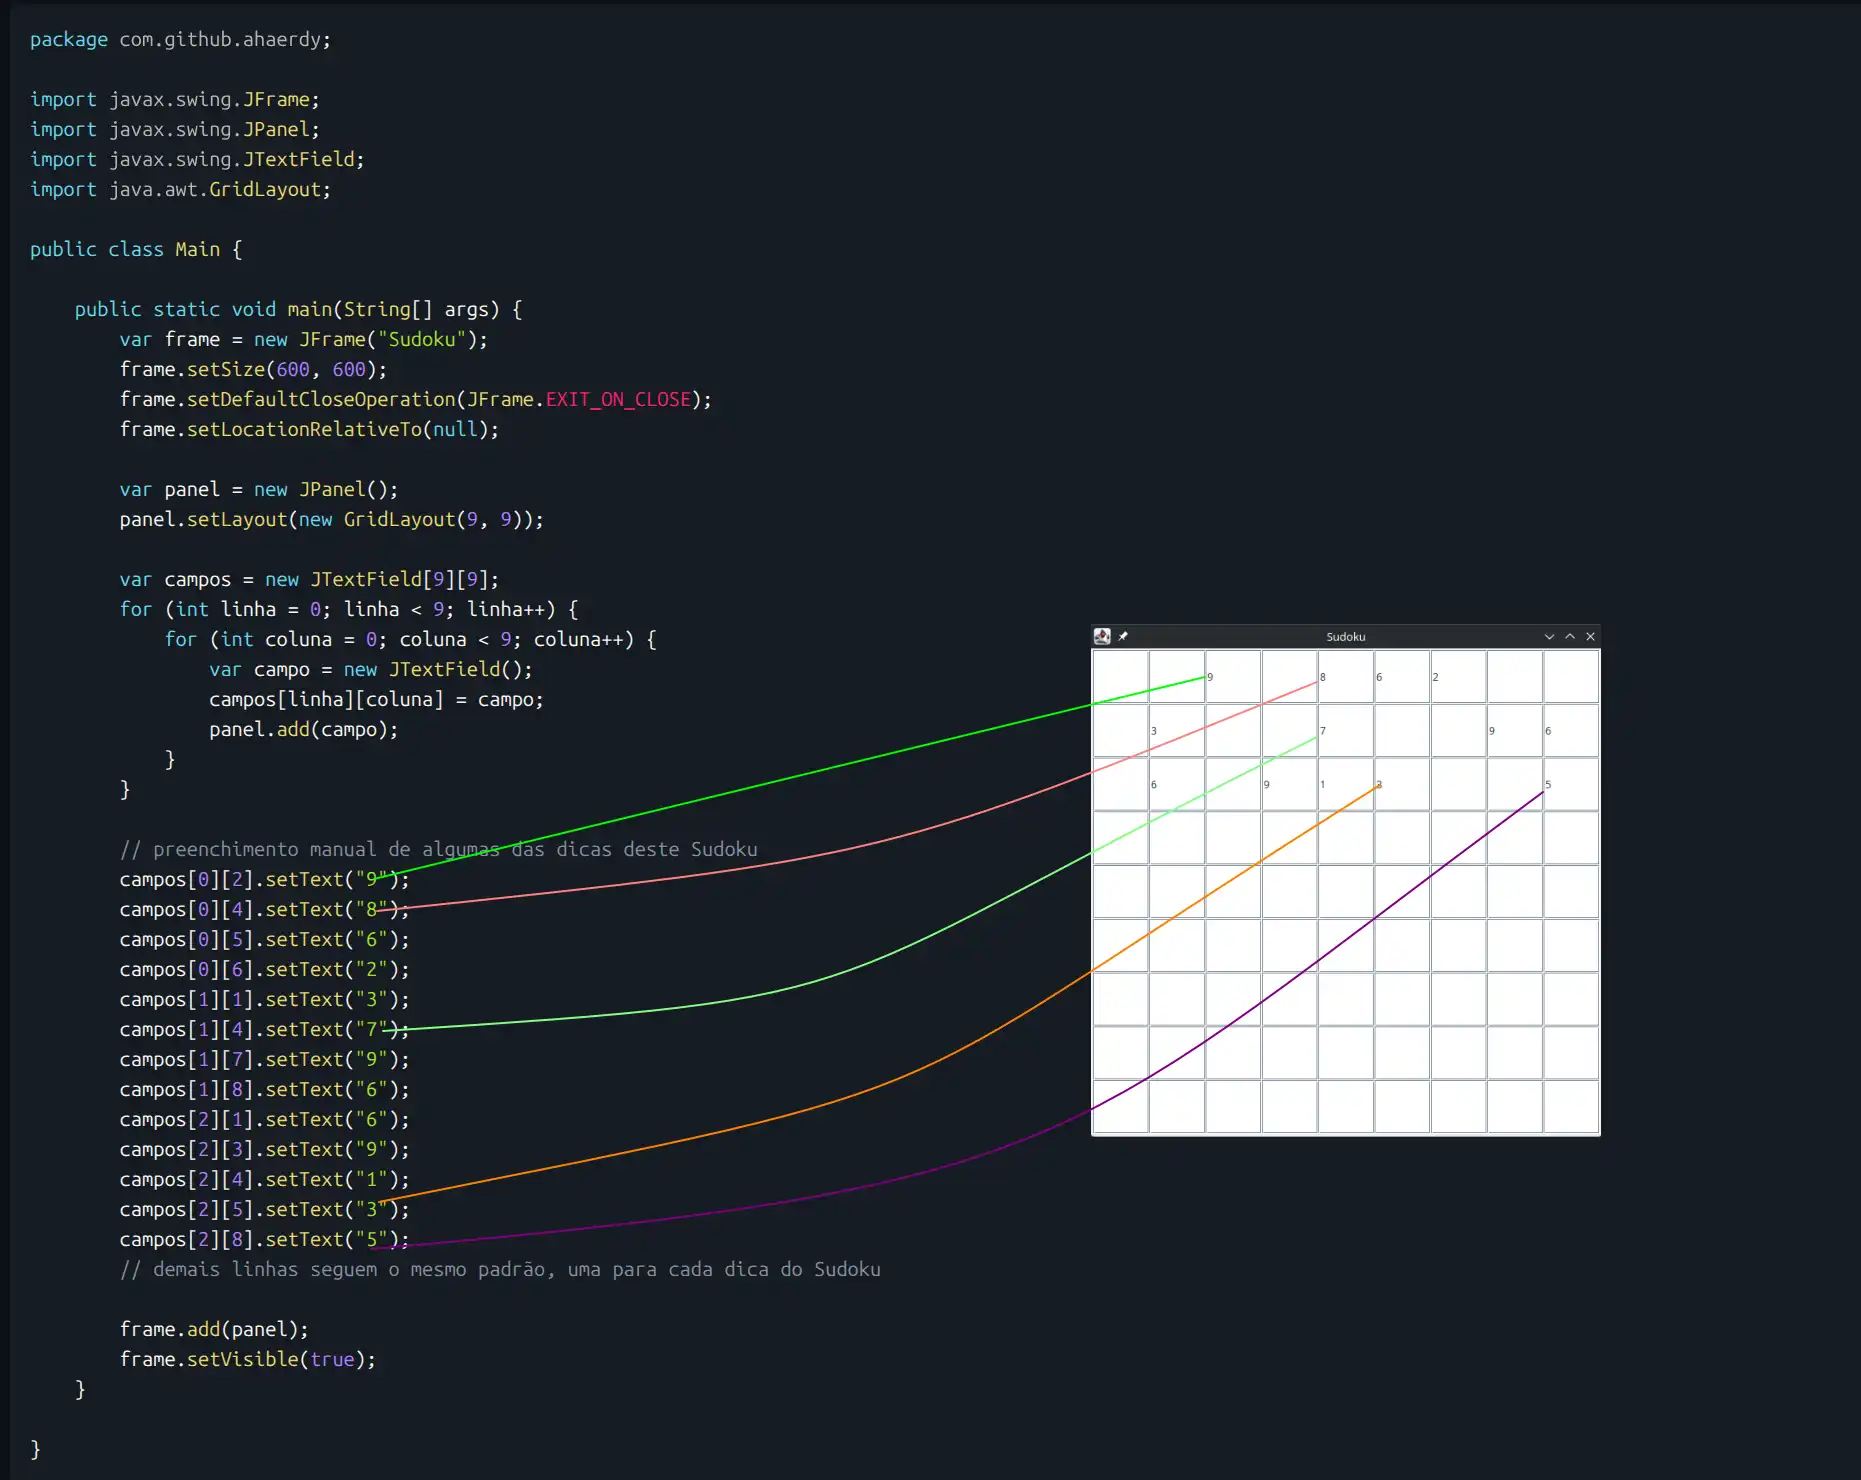Click the 'campos[2][3].setText("9");' line
The image size is (1861, 1480).
pyautogui.click(x=264, y=1150)
